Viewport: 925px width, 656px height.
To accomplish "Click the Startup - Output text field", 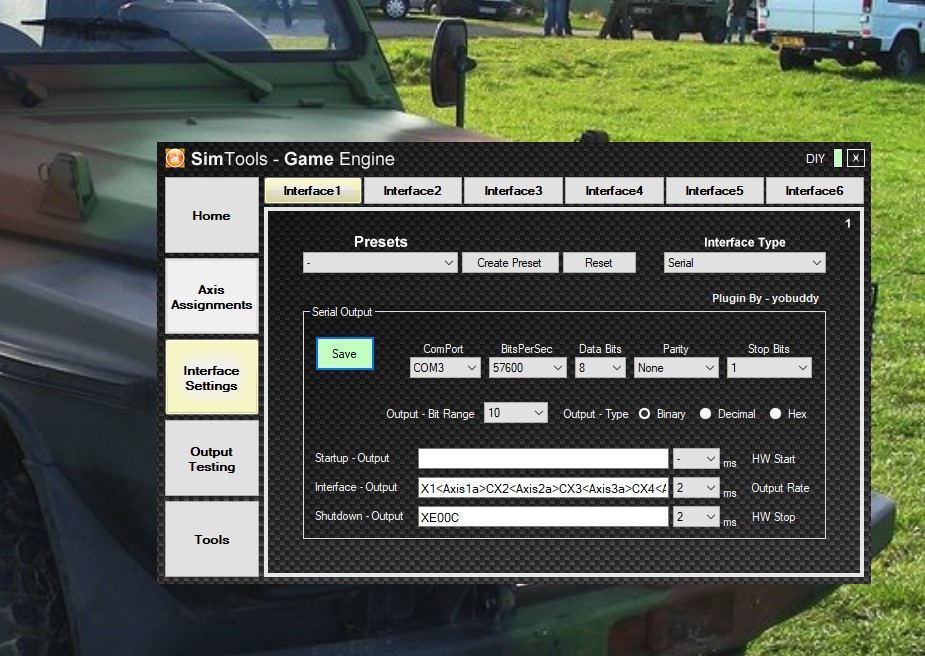I will (x=543, y=458).
